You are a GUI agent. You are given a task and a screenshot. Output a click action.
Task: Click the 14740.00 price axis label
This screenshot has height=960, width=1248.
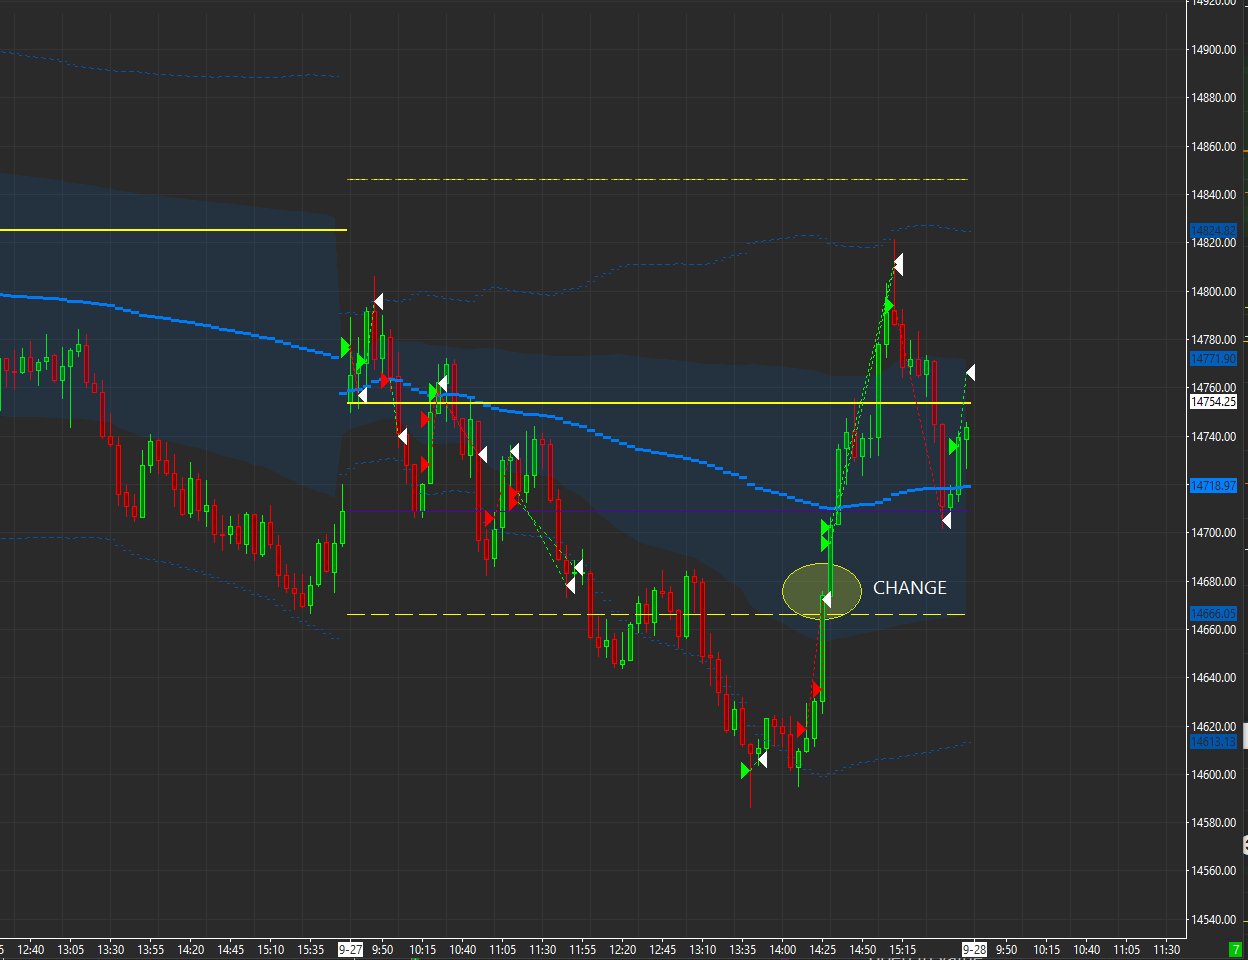click(x=1213, y=437)
